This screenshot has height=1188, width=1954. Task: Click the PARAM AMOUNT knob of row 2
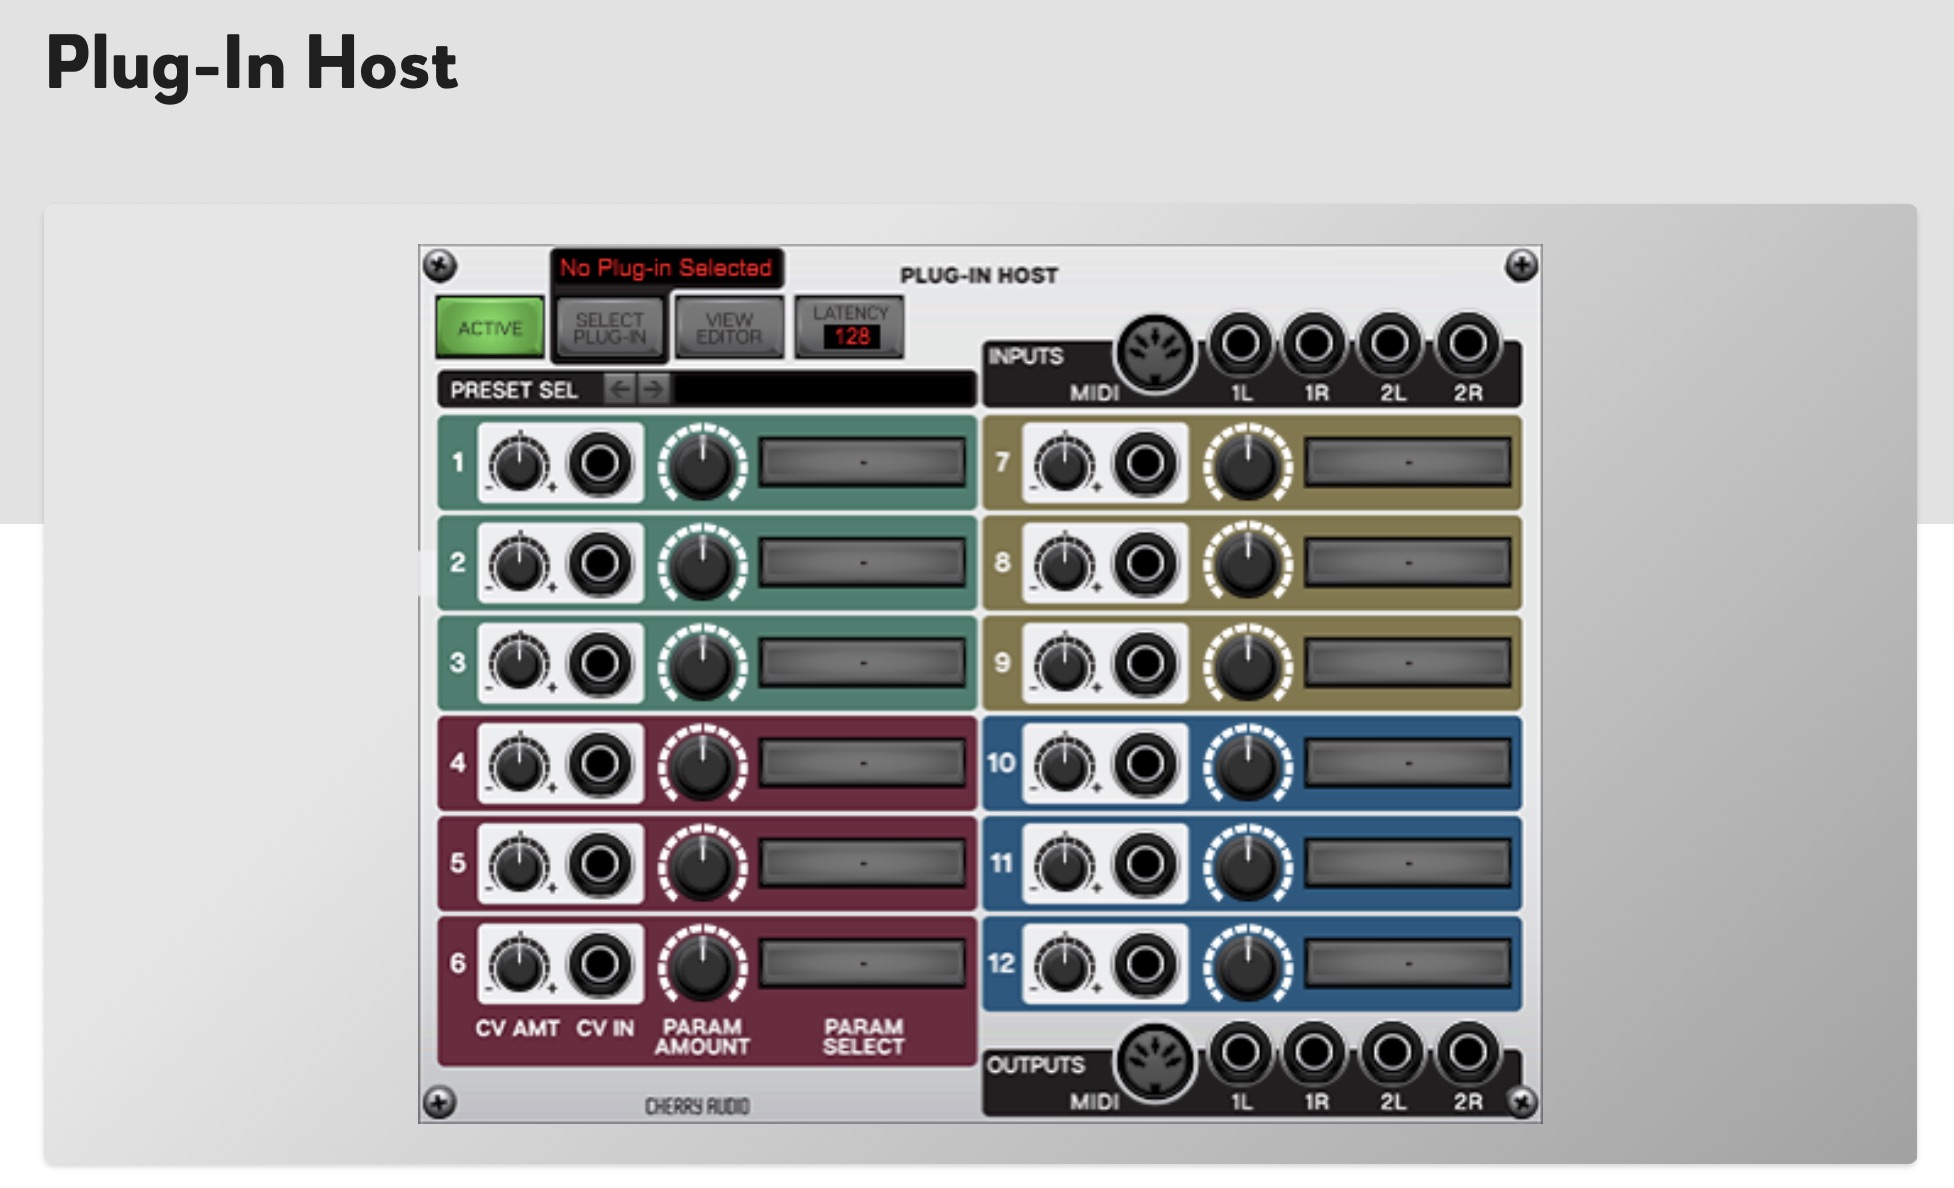point(702,563)
